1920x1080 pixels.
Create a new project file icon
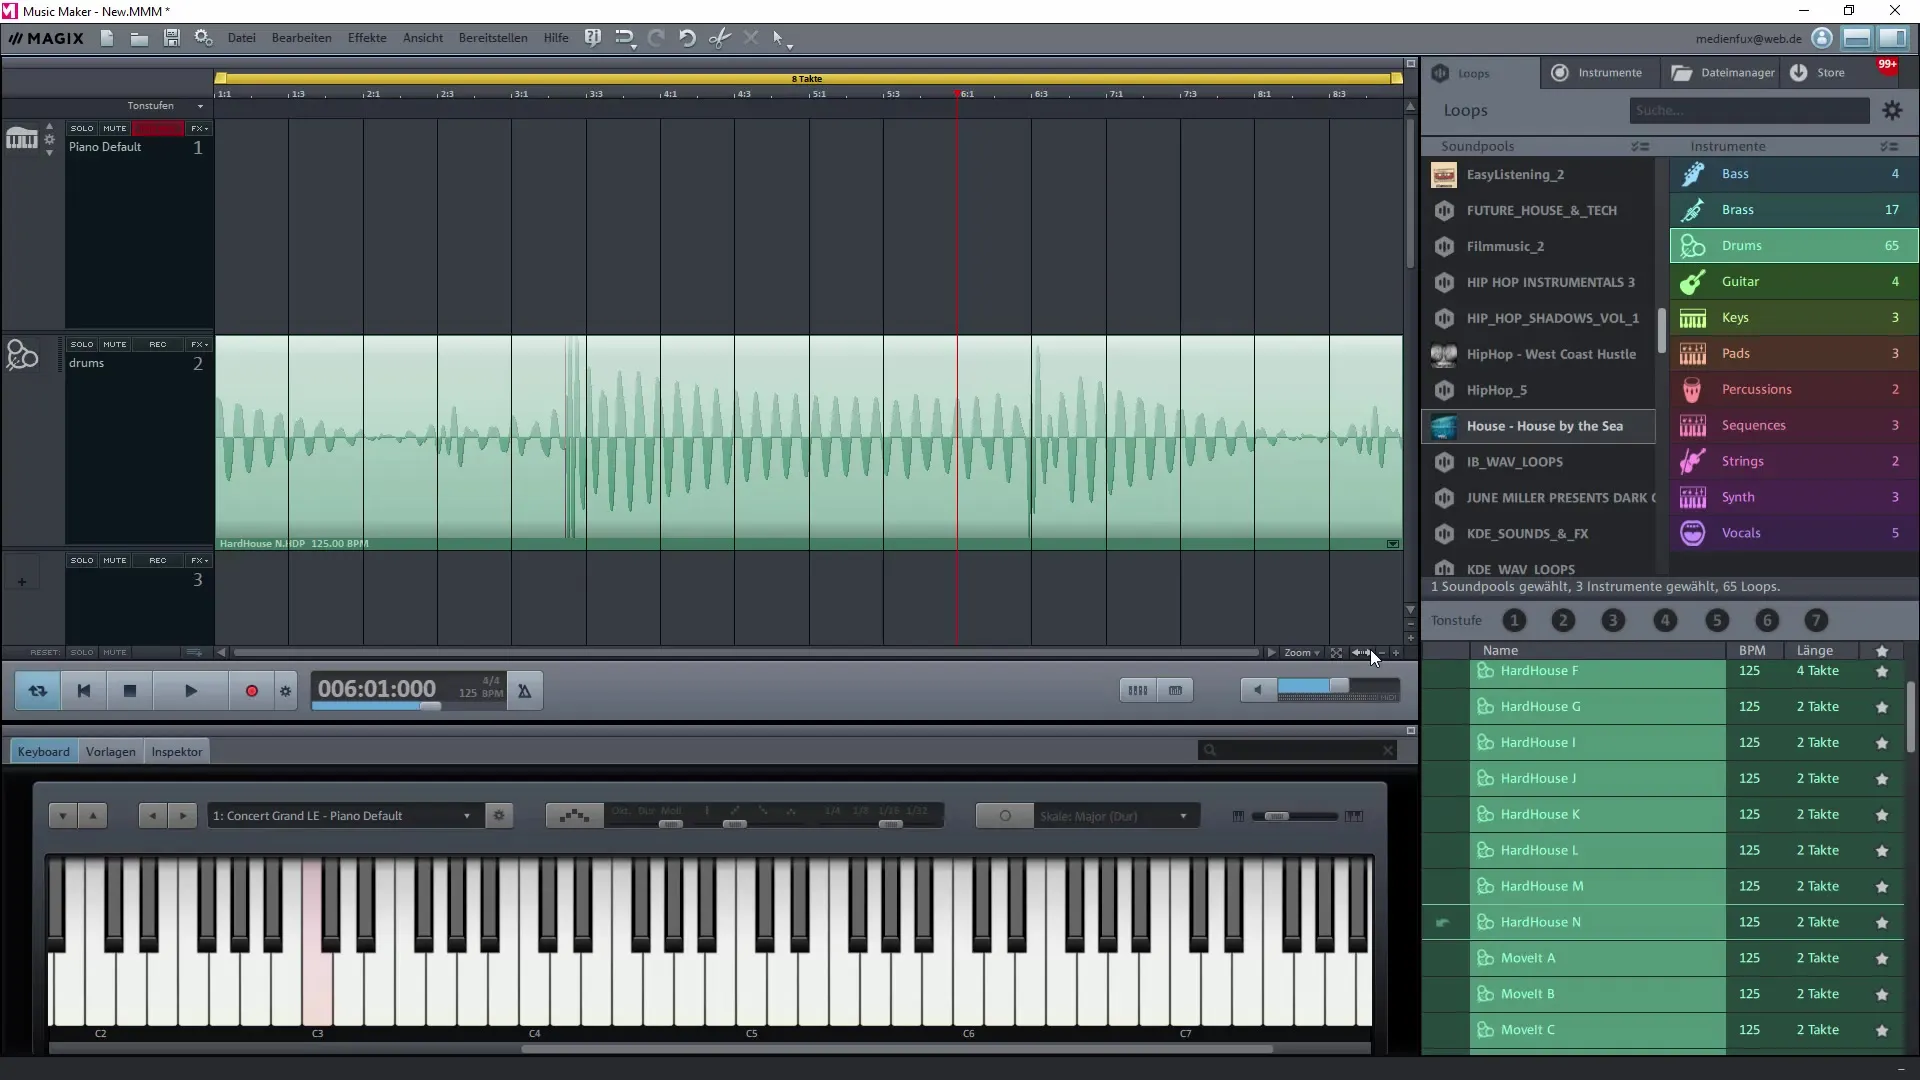pyautogui.click(x=107, y=38)
